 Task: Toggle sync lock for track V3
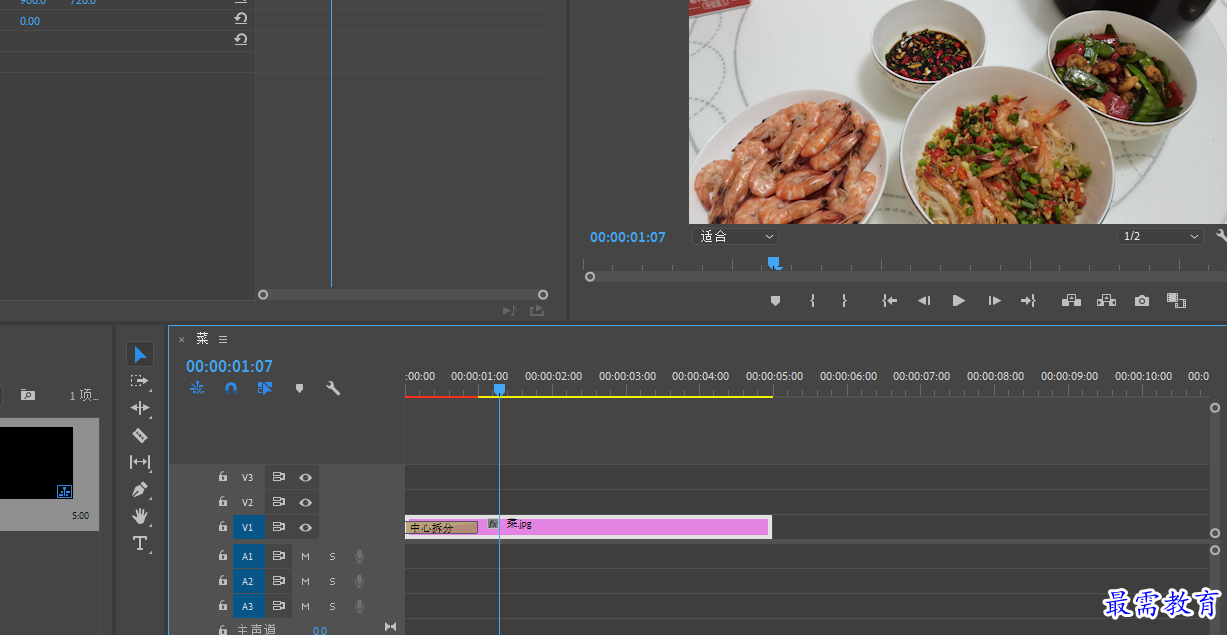pyautogui.click(x=279, y=477)
